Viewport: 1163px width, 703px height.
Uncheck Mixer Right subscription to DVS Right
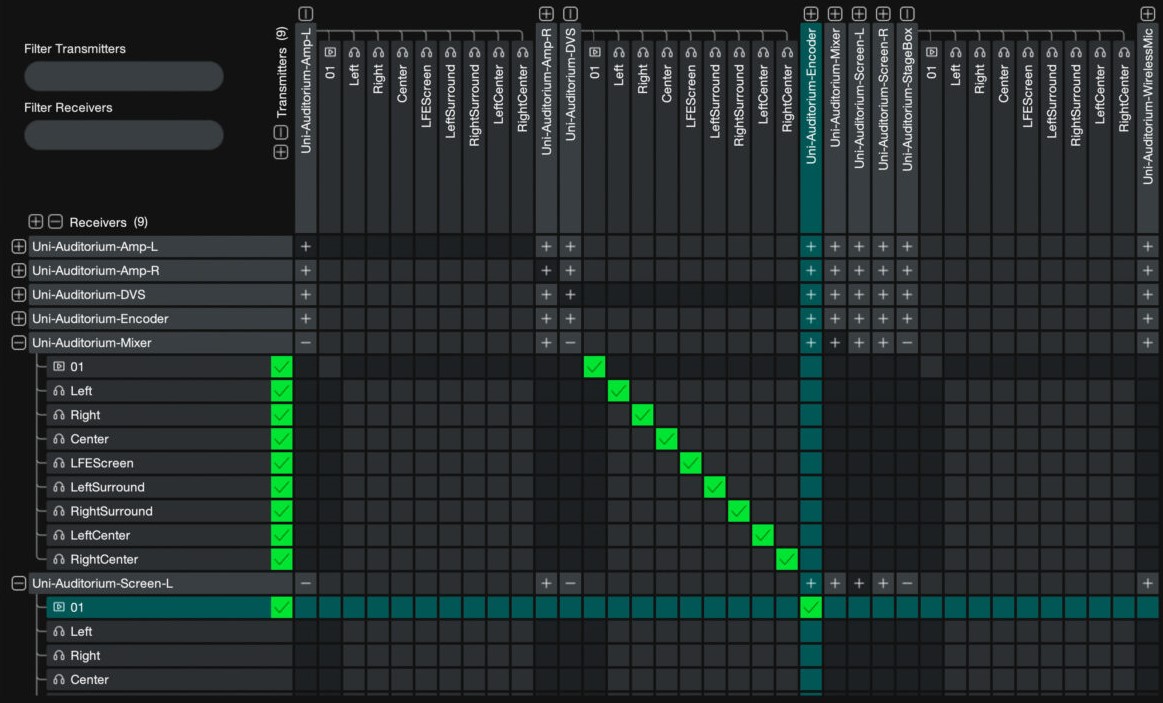(642, 415)
